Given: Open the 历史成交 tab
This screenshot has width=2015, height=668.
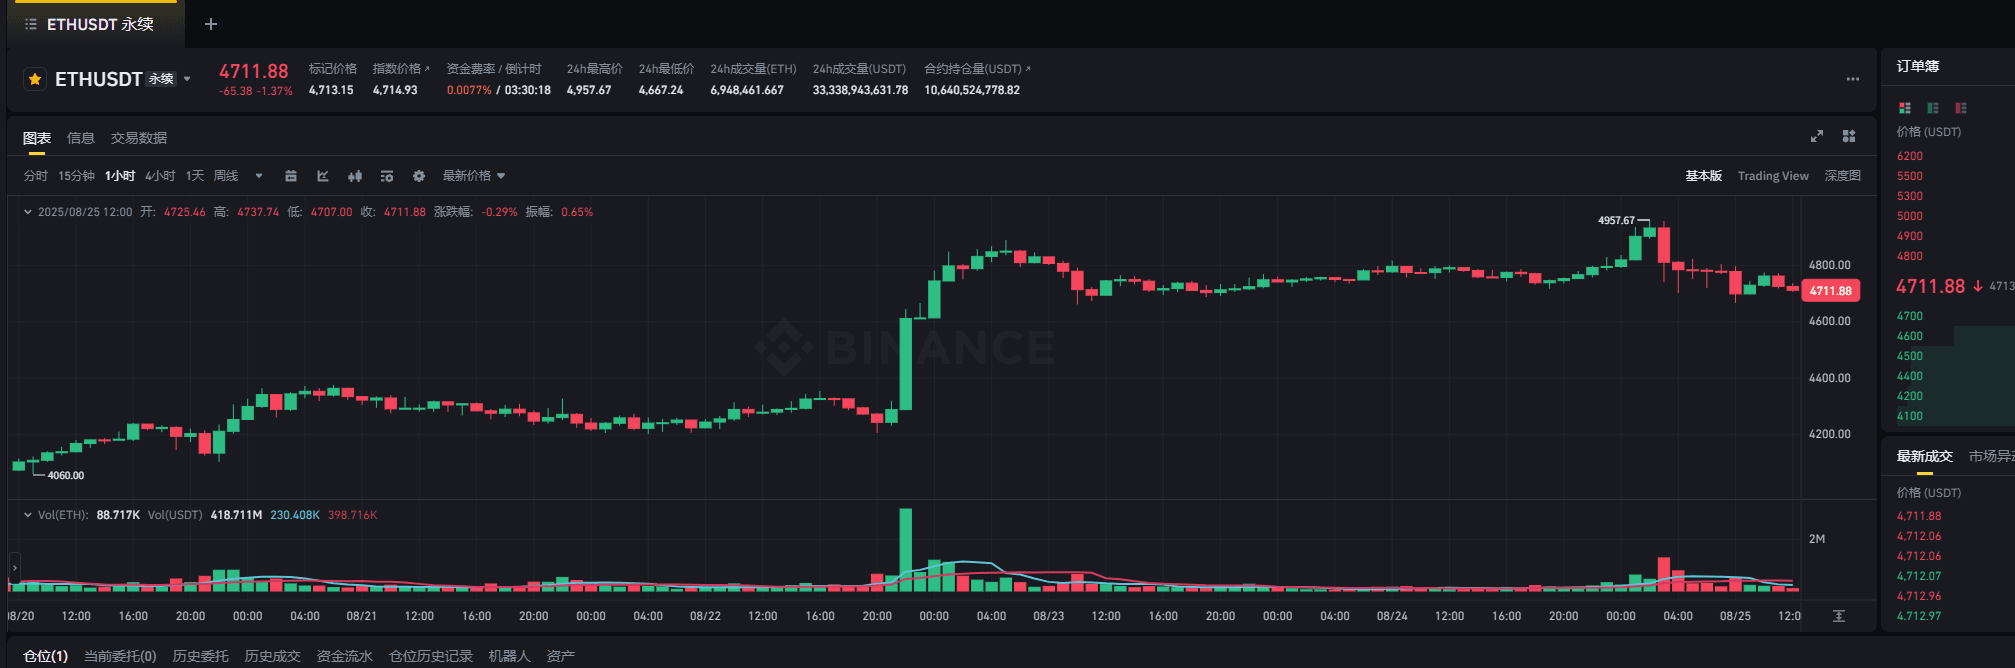Looking at the screenshot, I should (x=273, y=656).
